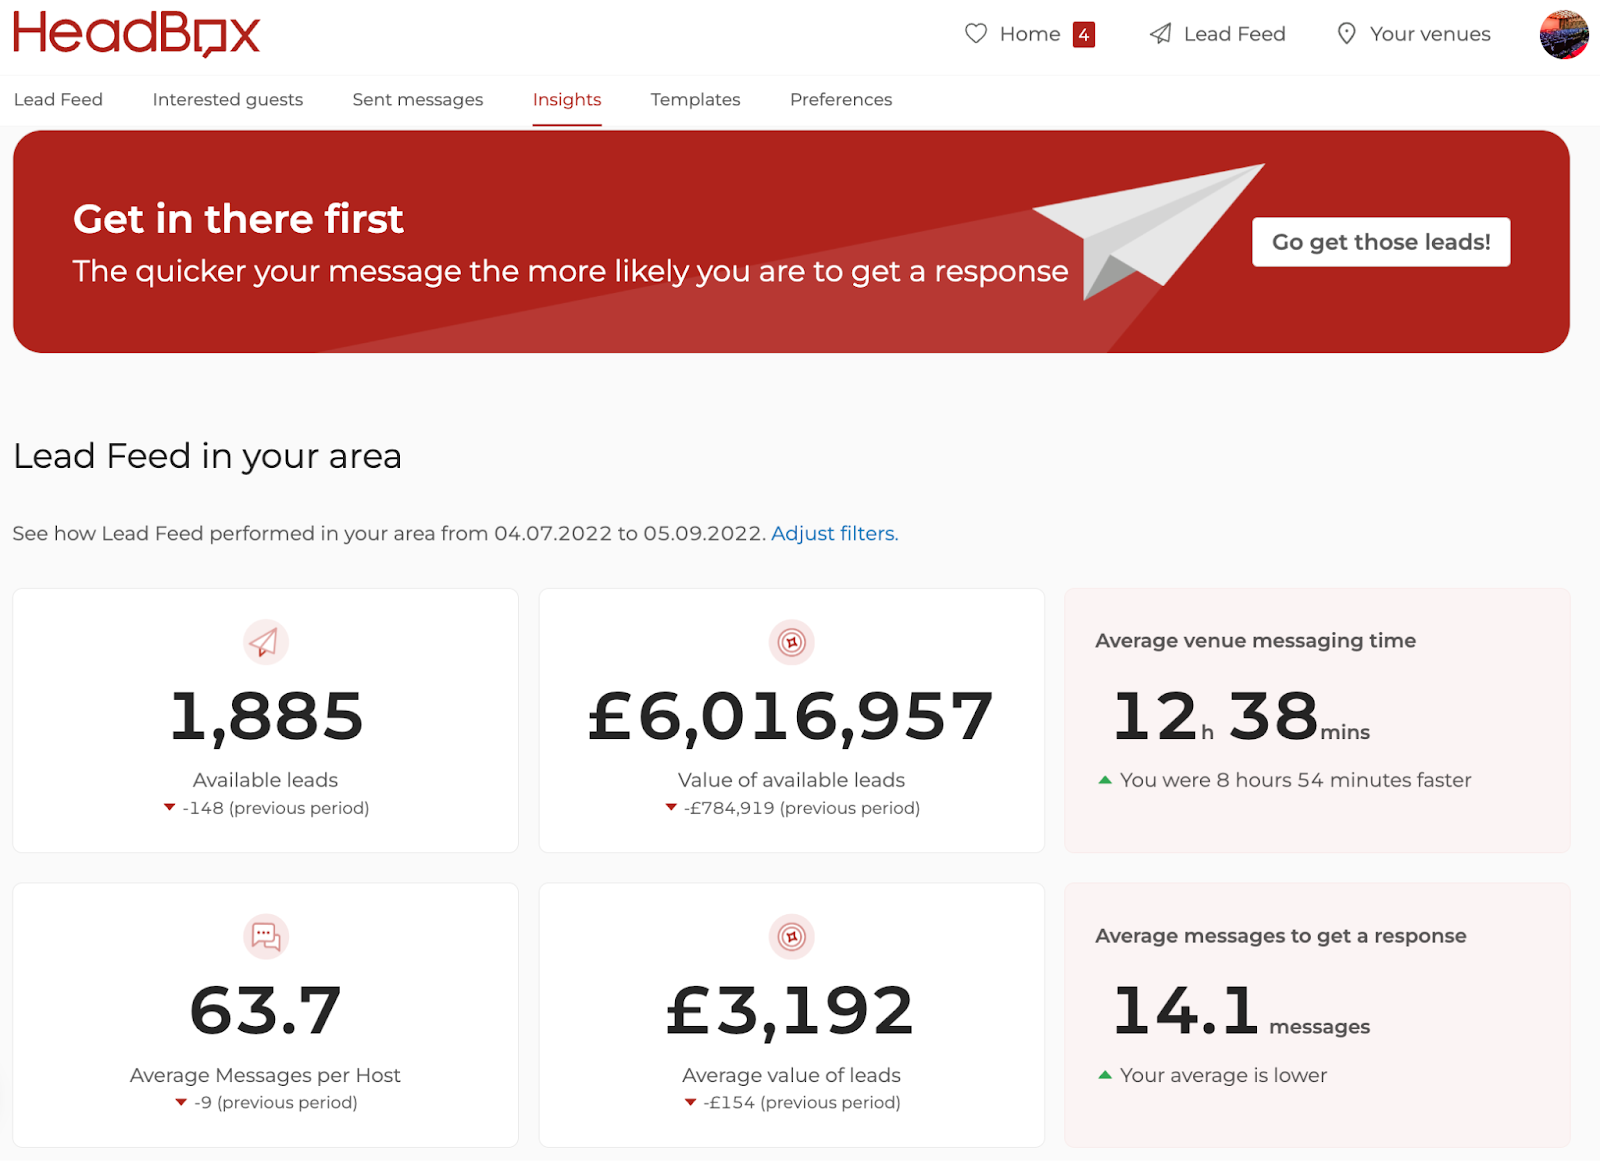Select the Insights tab
The height and width of the screenshot is (1161, 1600).
pyautogui.click(x=567, y=99)
